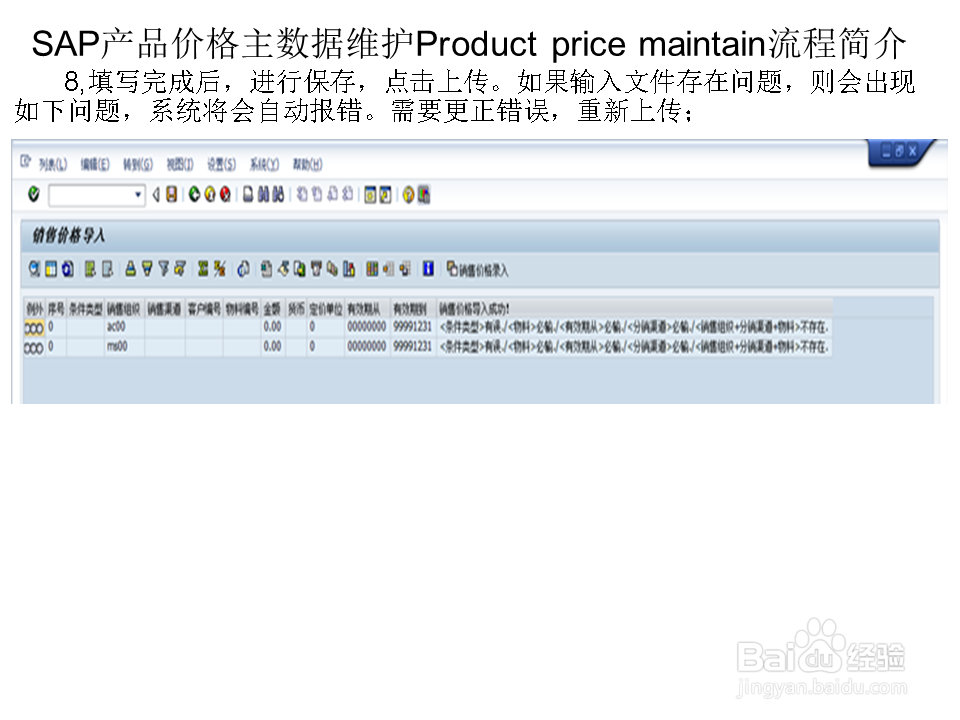The width and height of the screenshot is (960, 720).
Task: Click the yellow Exit icon
Action: [210, 195]
